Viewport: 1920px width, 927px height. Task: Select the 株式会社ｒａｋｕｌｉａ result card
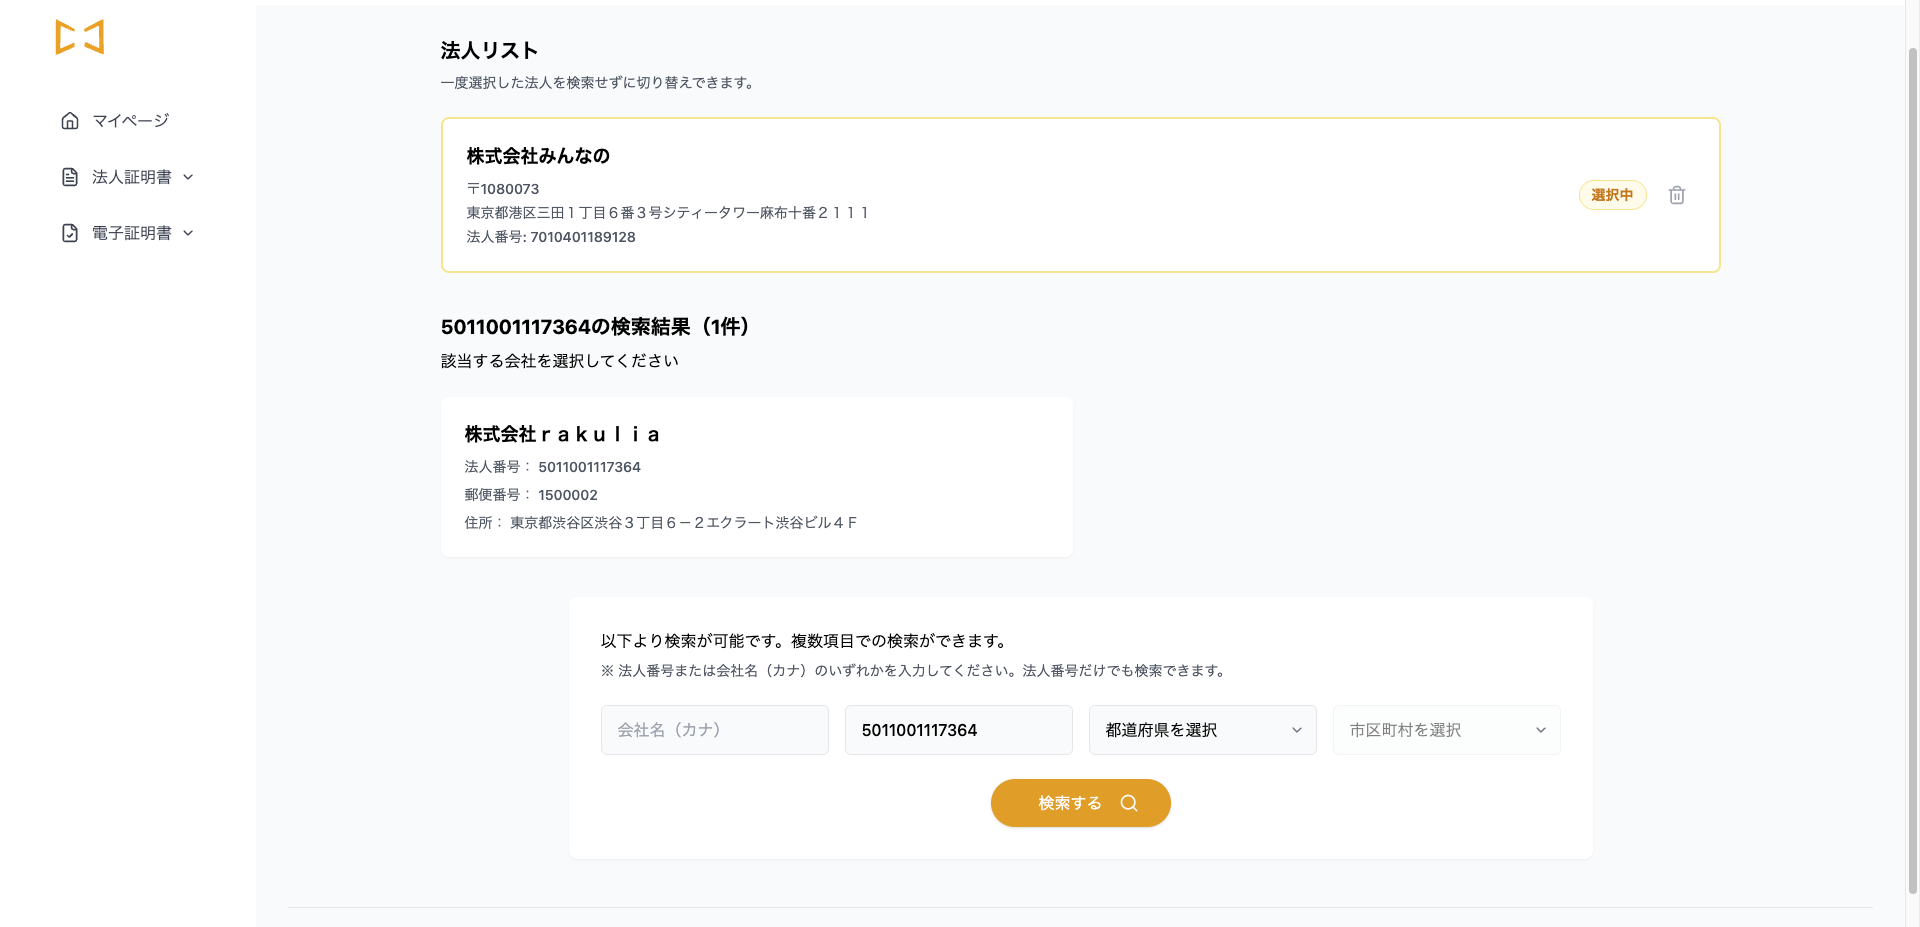pyautogui.click(x=757, y=477)
